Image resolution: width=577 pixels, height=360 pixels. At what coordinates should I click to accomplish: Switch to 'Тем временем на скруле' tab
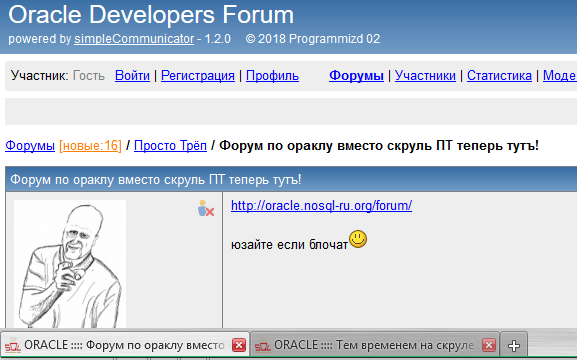pos(375,345)
